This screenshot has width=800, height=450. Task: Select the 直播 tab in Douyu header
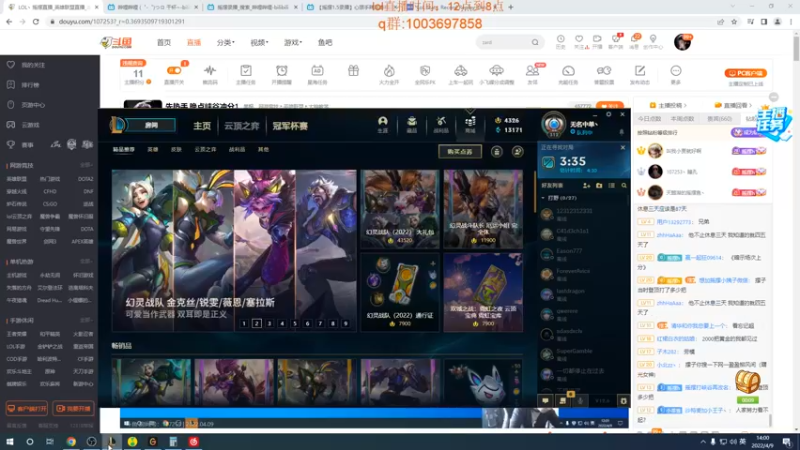point(194,42)
